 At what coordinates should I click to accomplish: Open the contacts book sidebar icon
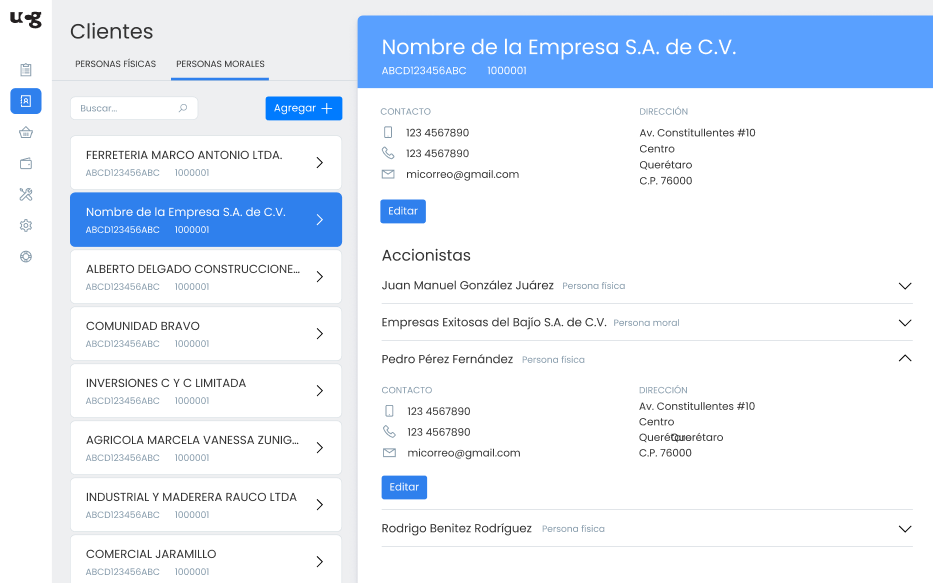point(26,101)
